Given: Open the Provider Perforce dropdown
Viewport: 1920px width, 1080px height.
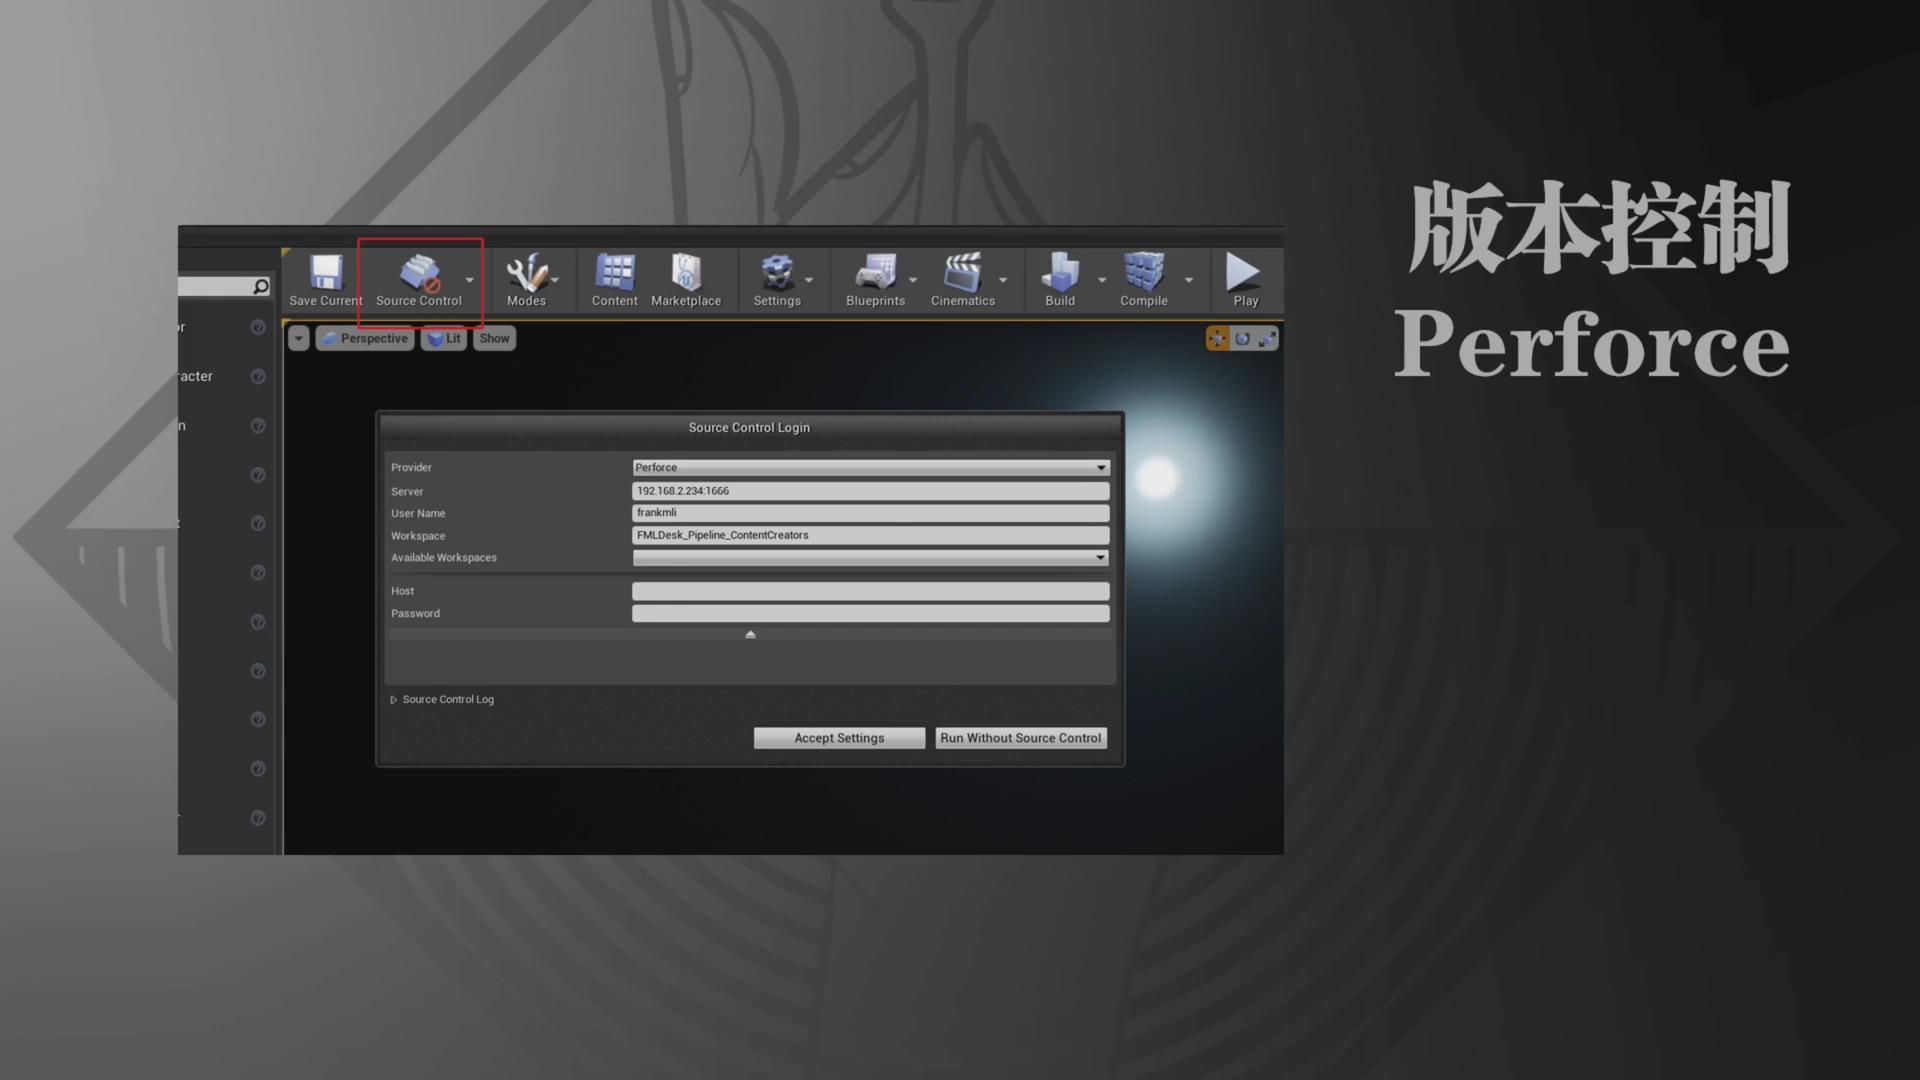Looking at the screenshot, I should click(x=870, y=467).
